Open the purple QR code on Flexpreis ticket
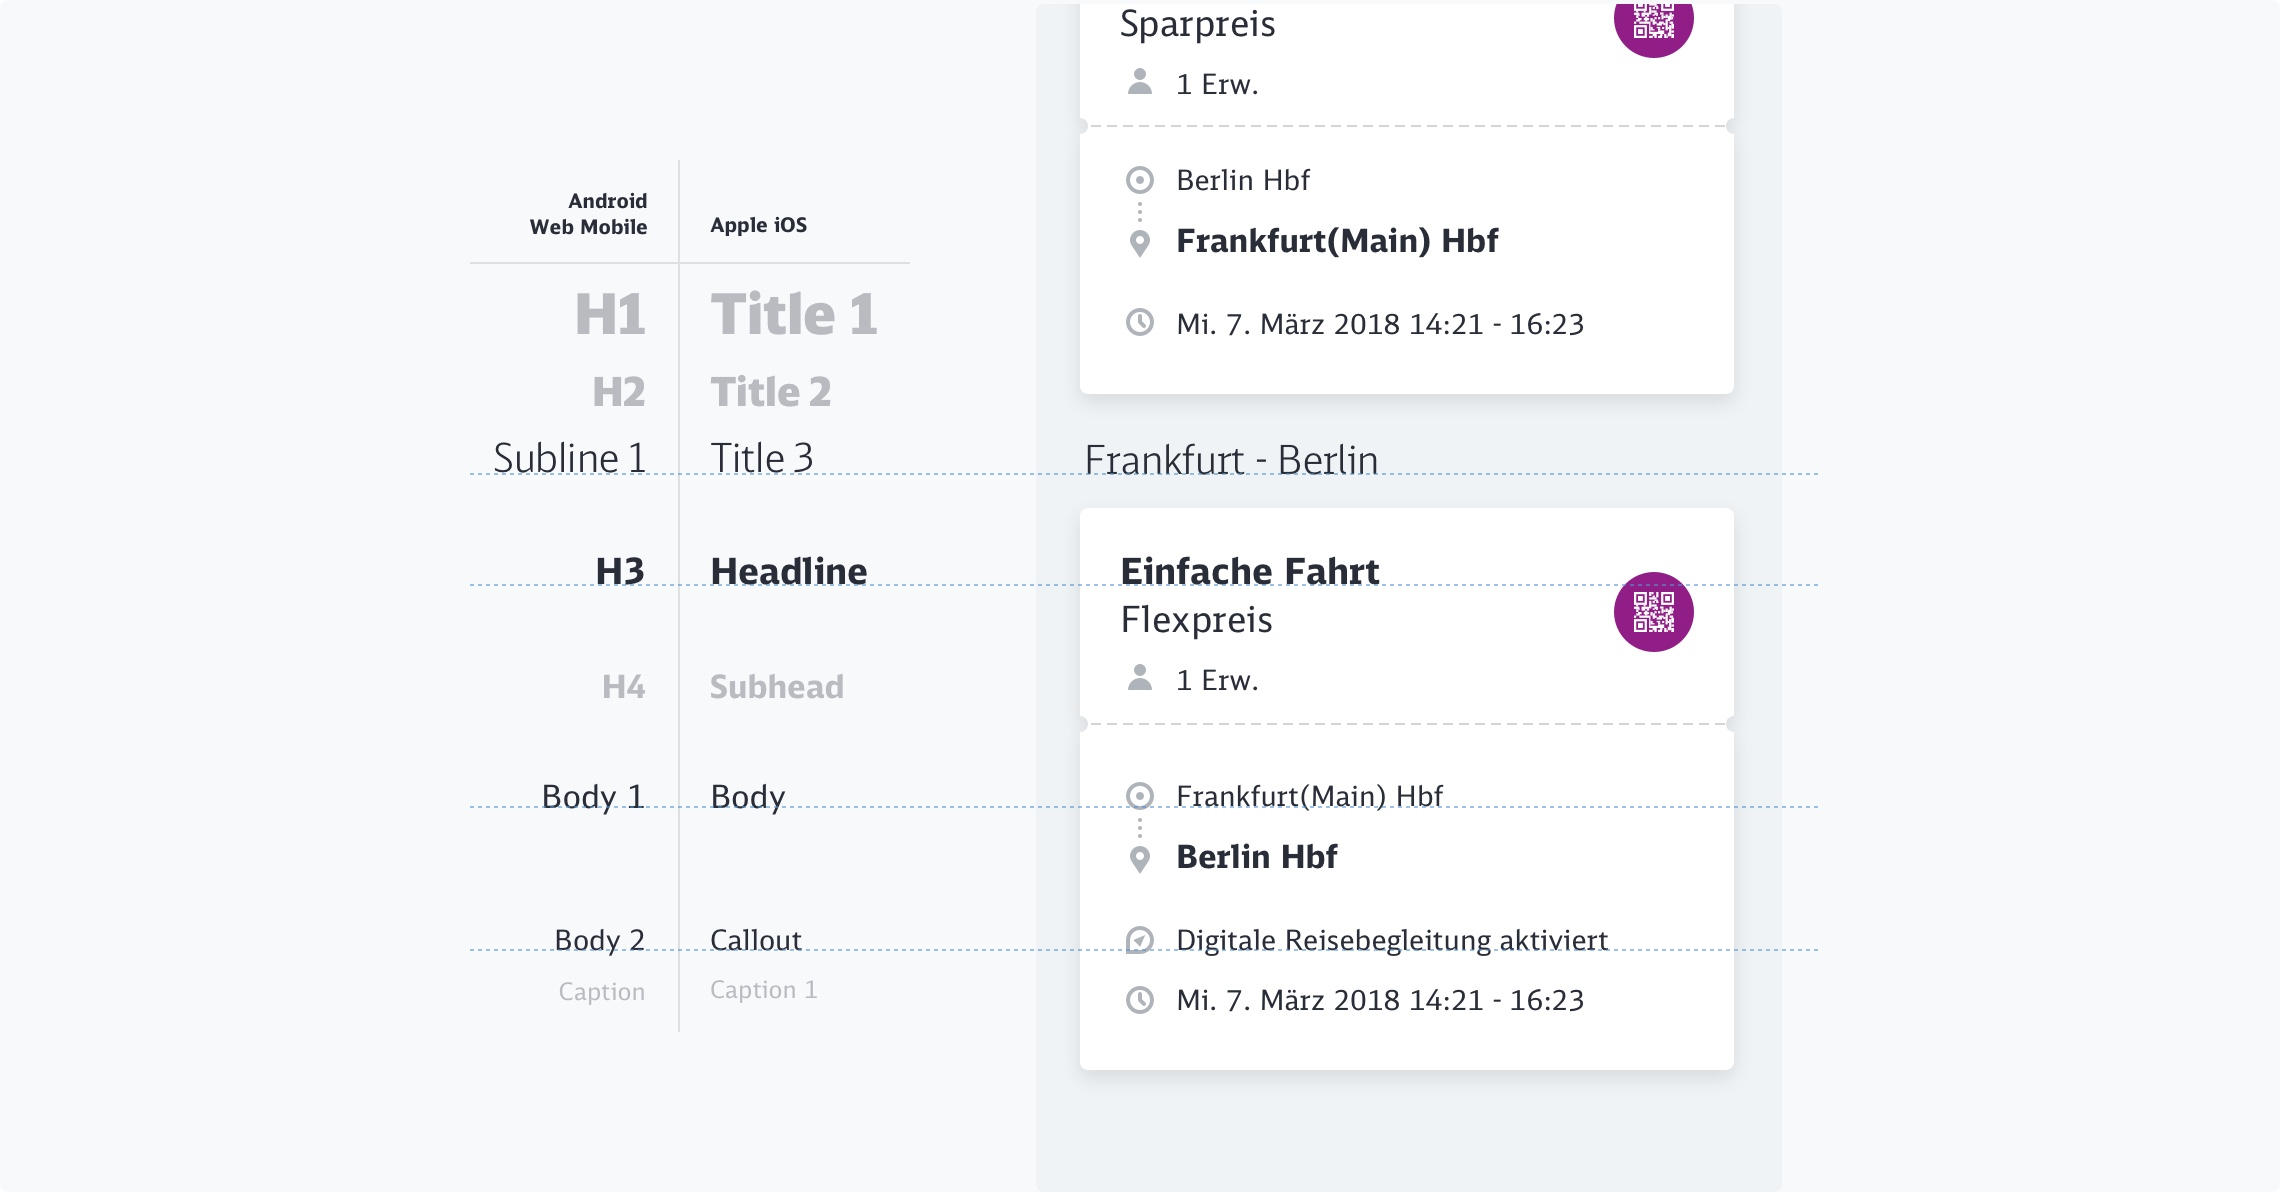The width and height of the screenshot is (2280, 1192). [x=1653, y=612]
